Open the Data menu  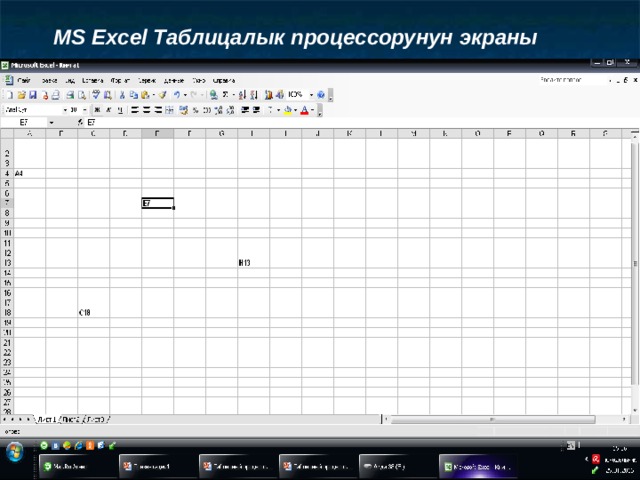point(174,80)
